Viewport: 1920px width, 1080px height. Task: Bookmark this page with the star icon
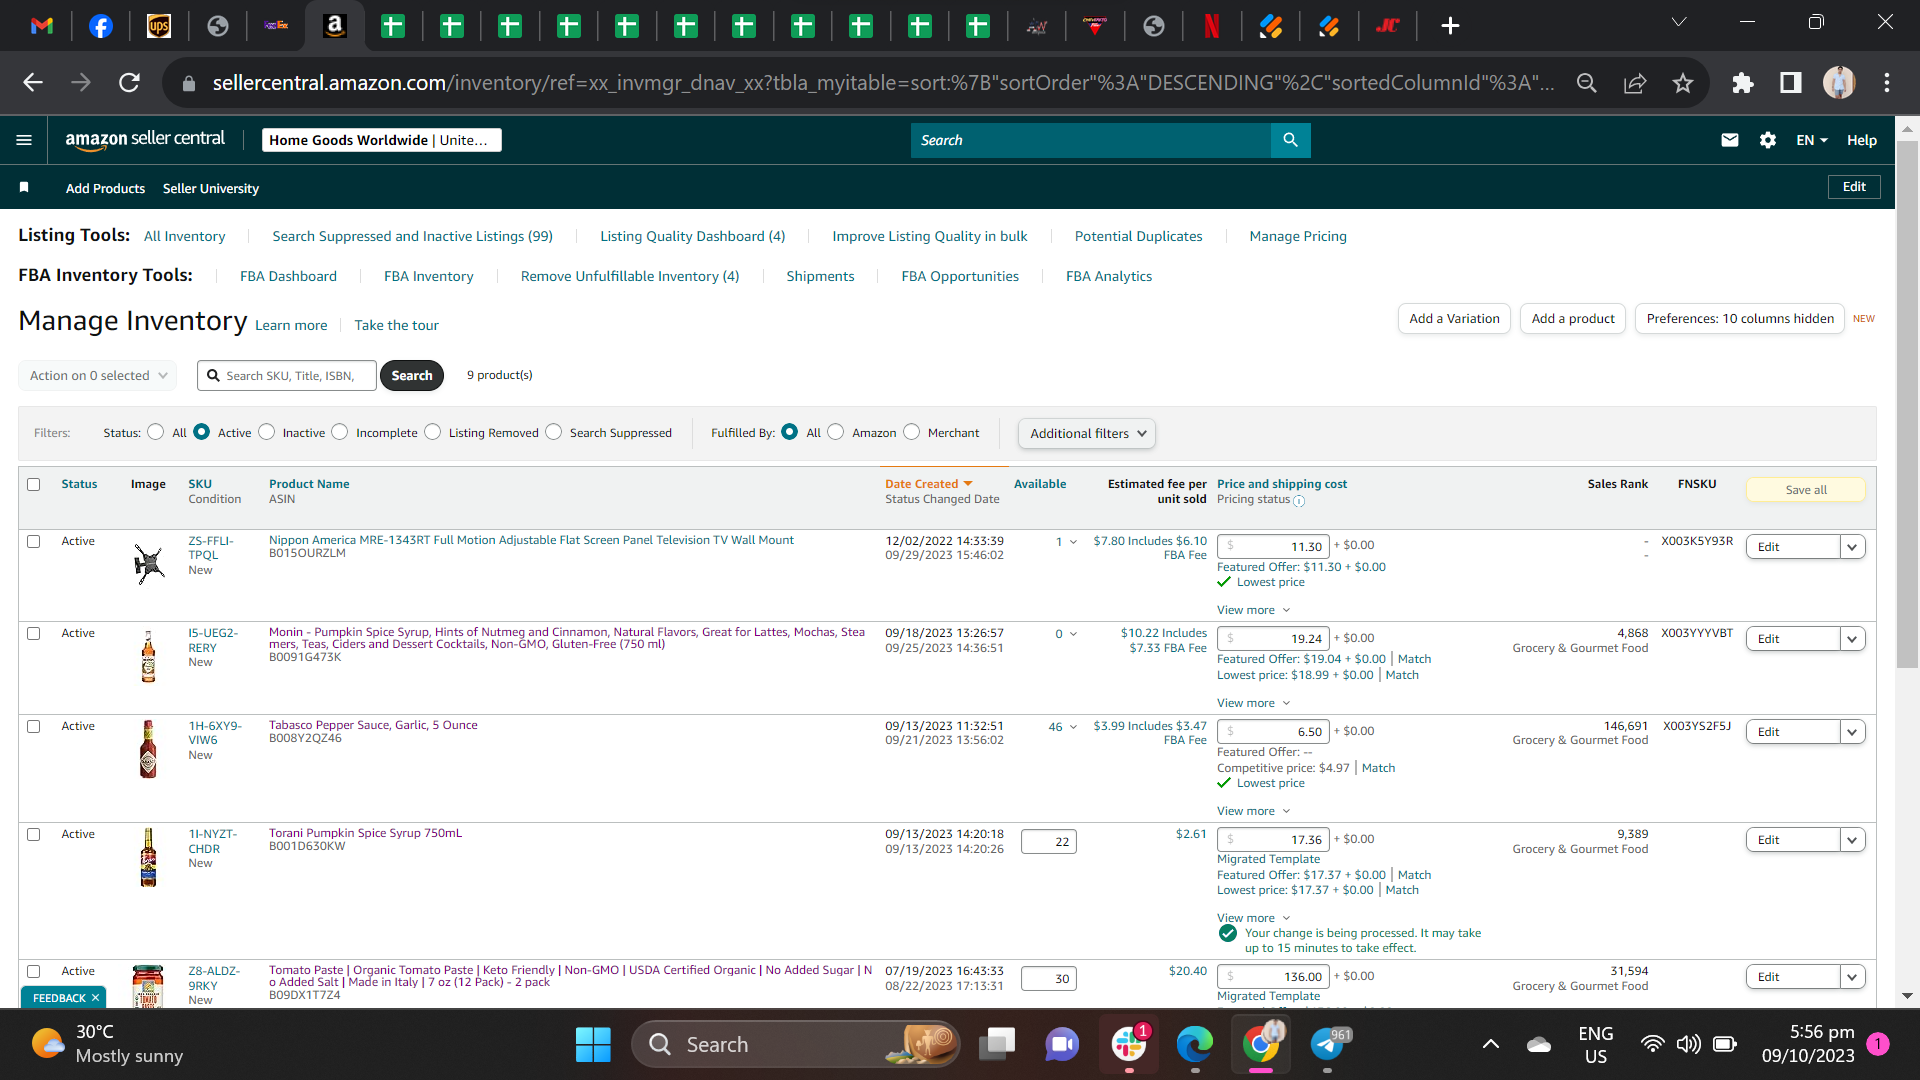(x=1683, y=83)
